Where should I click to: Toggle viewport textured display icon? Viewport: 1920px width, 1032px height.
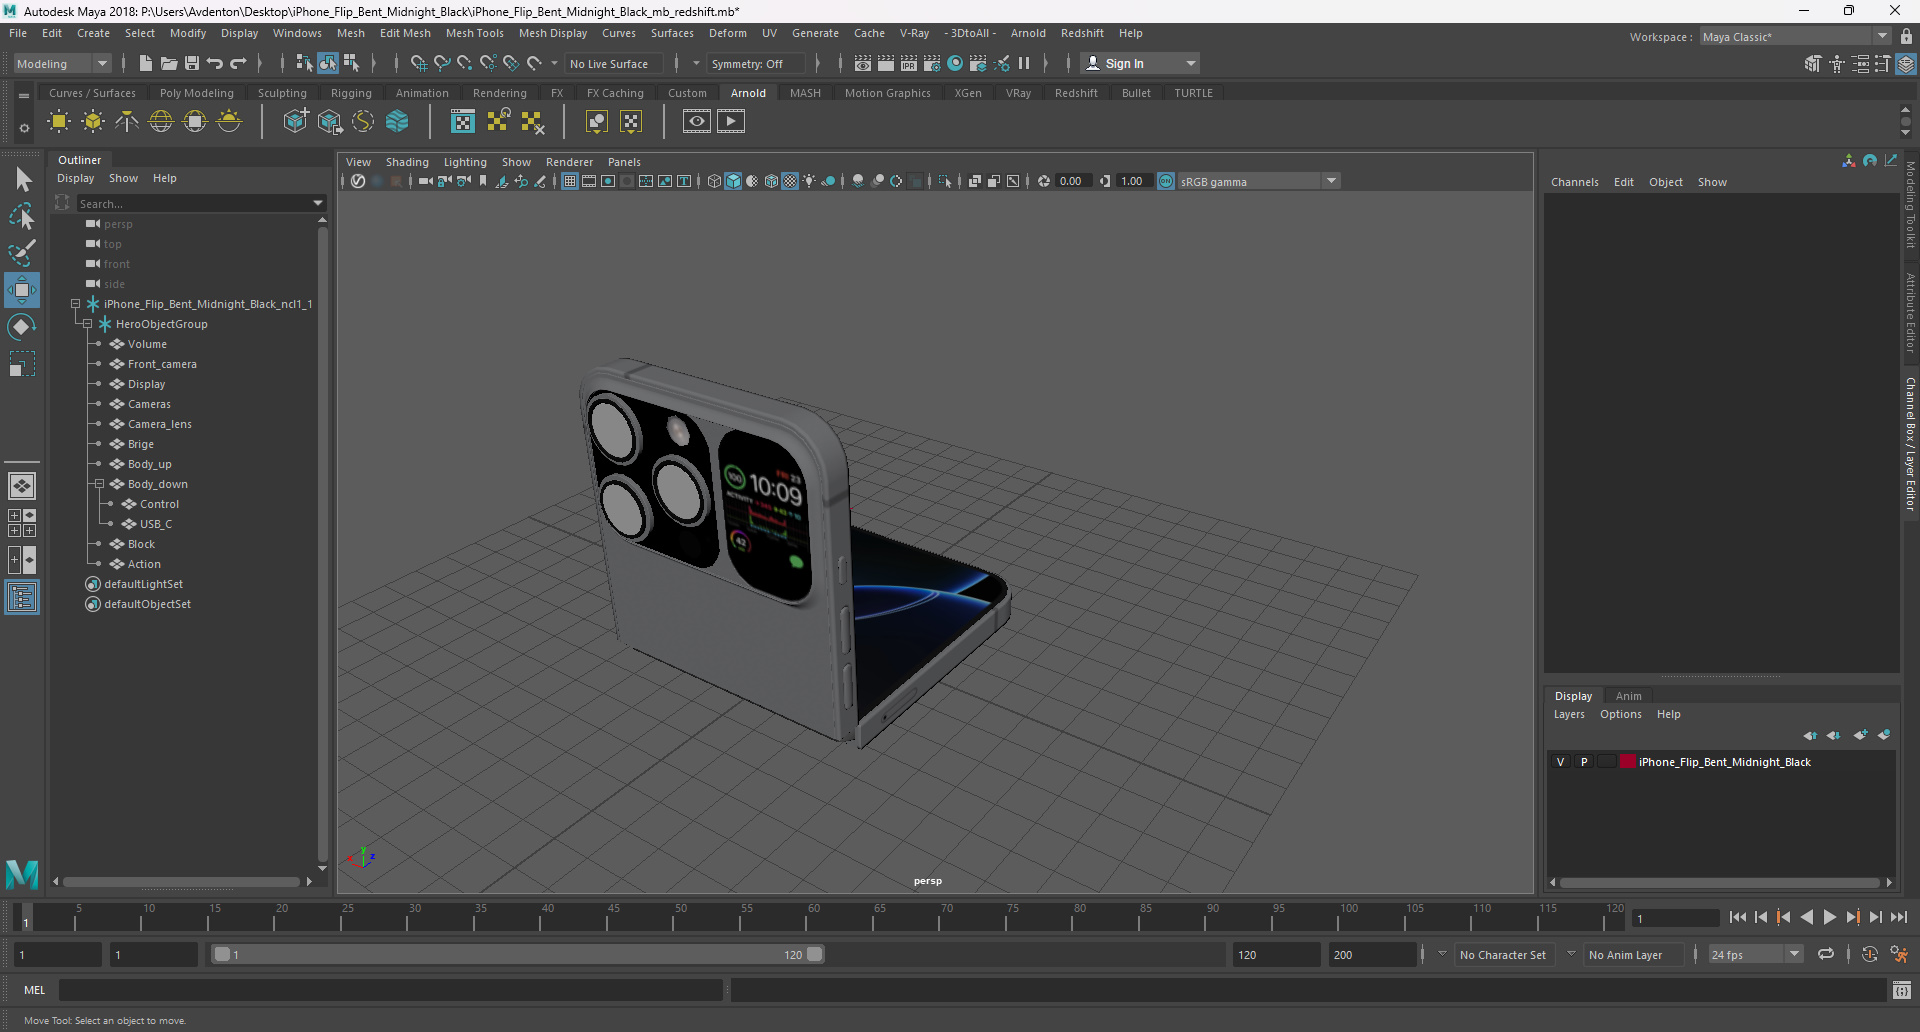tap(790, 181)
